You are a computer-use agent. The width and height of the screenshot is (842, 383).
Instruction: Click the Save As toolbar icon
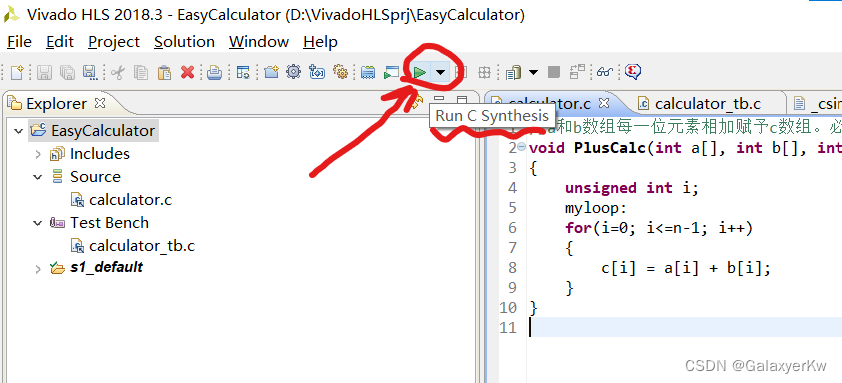(90, 72)
